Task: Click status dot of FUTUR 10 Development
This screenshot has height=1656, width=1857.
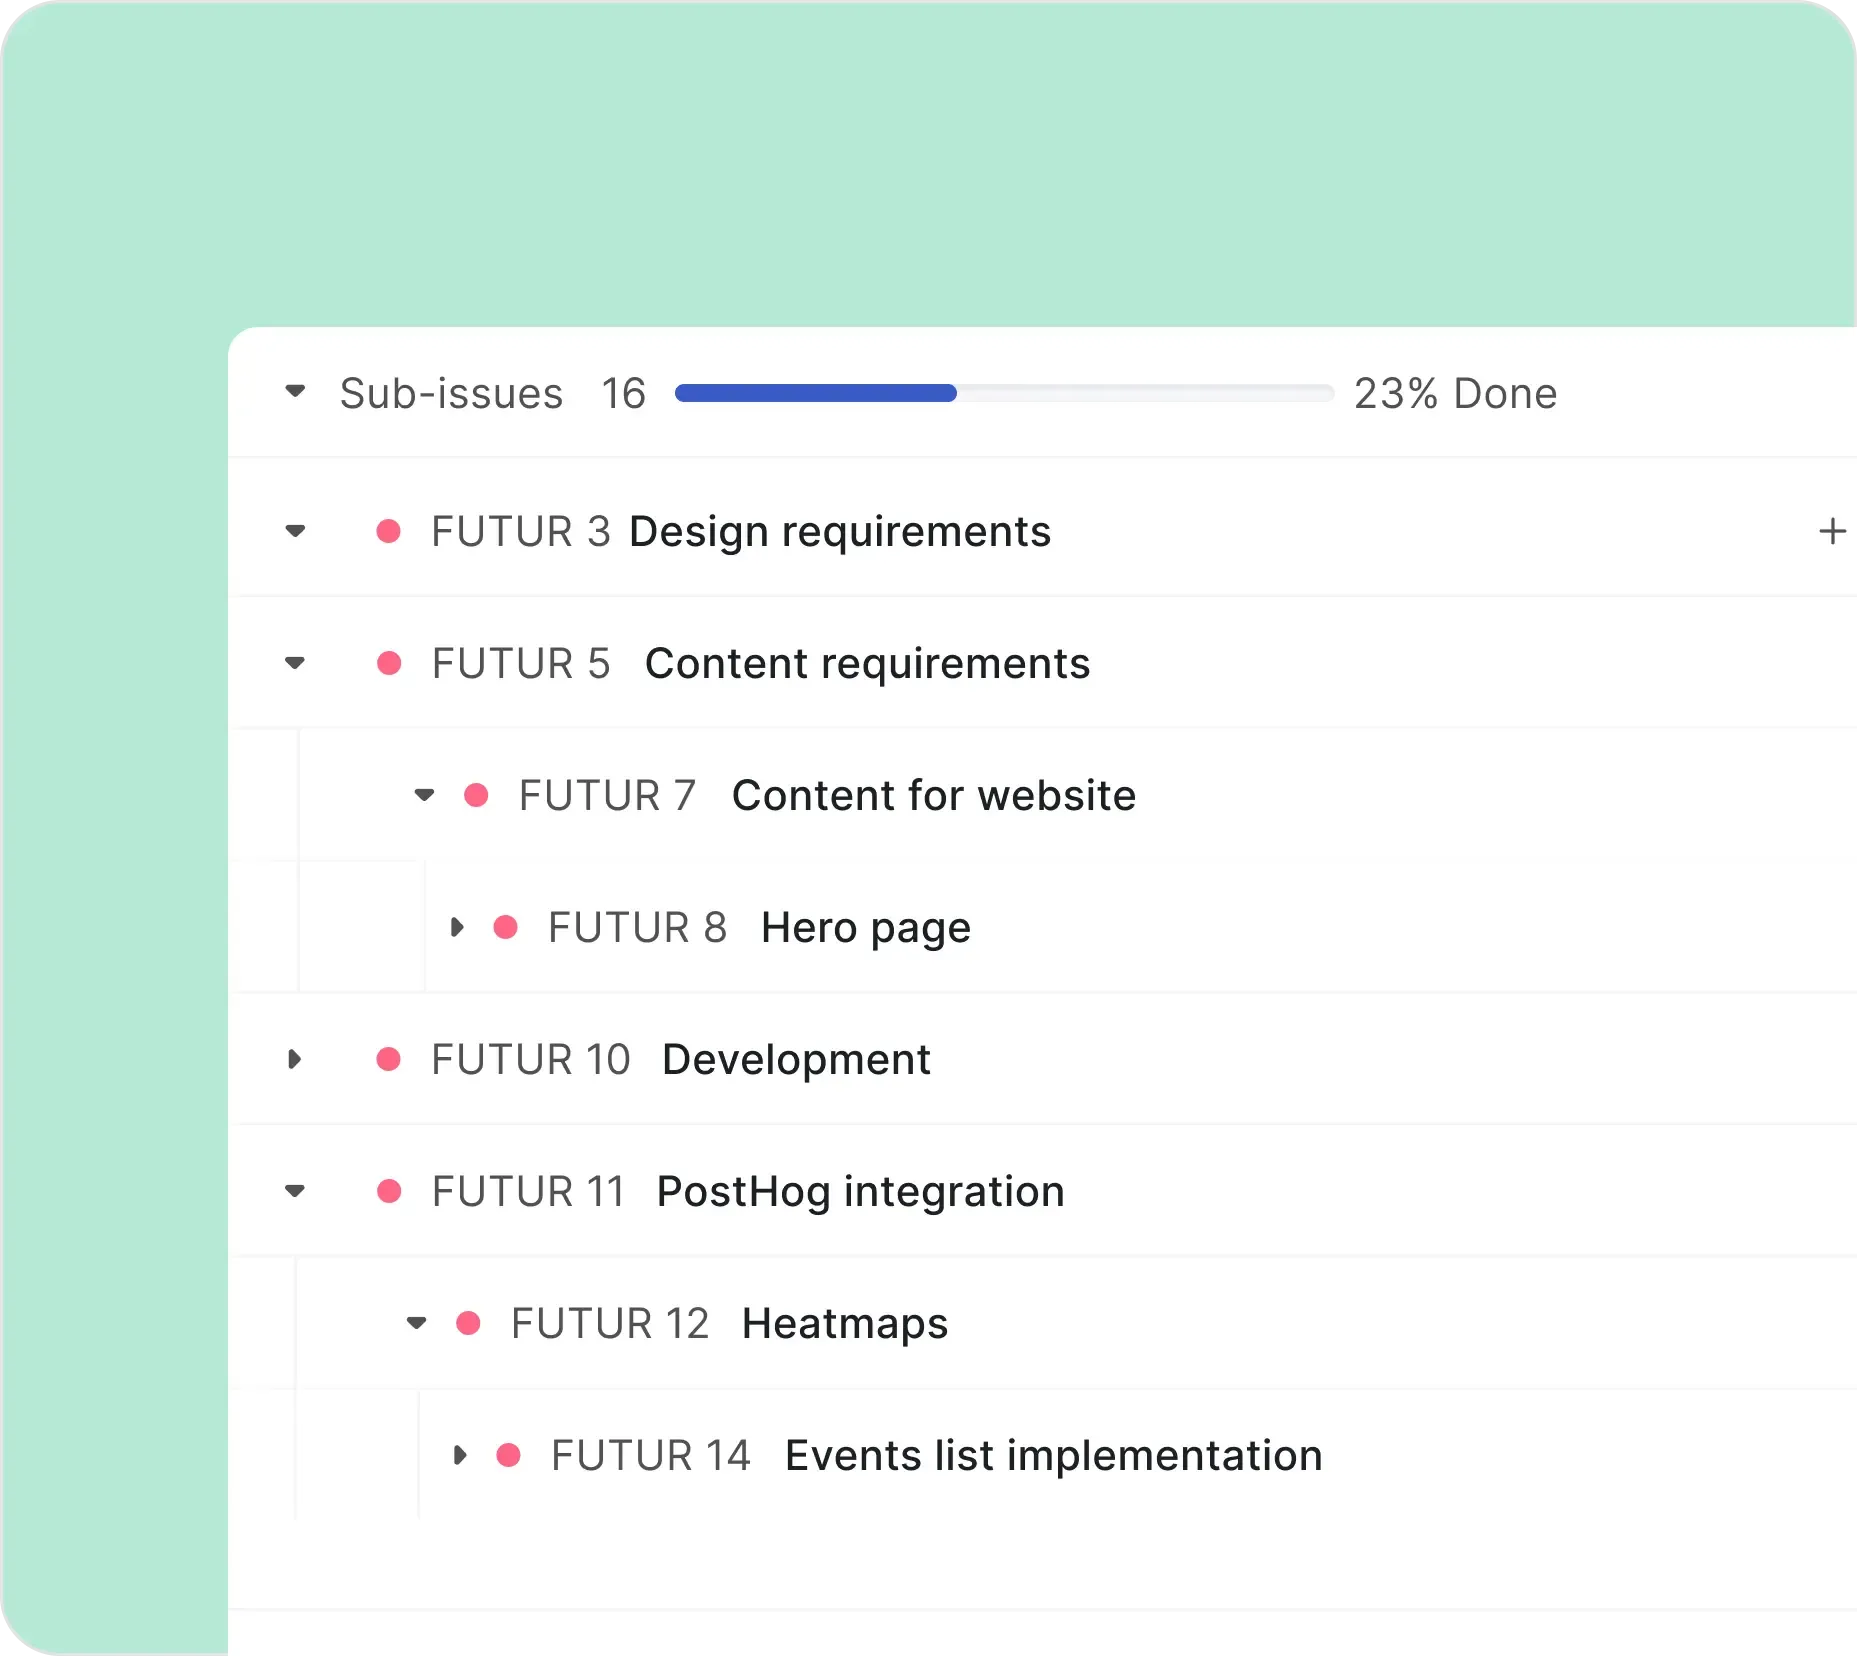Action: [x=388, y=1059]
